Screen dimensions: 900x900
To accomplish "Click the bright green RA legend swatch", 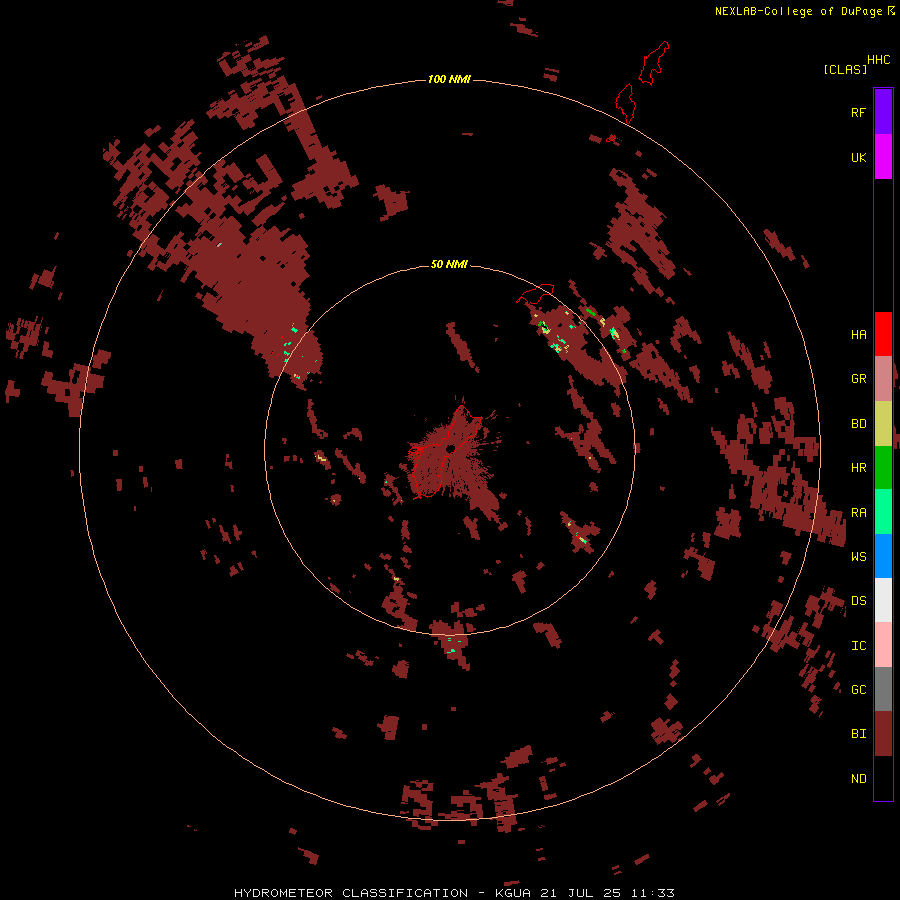I will [x=883, y=512].
